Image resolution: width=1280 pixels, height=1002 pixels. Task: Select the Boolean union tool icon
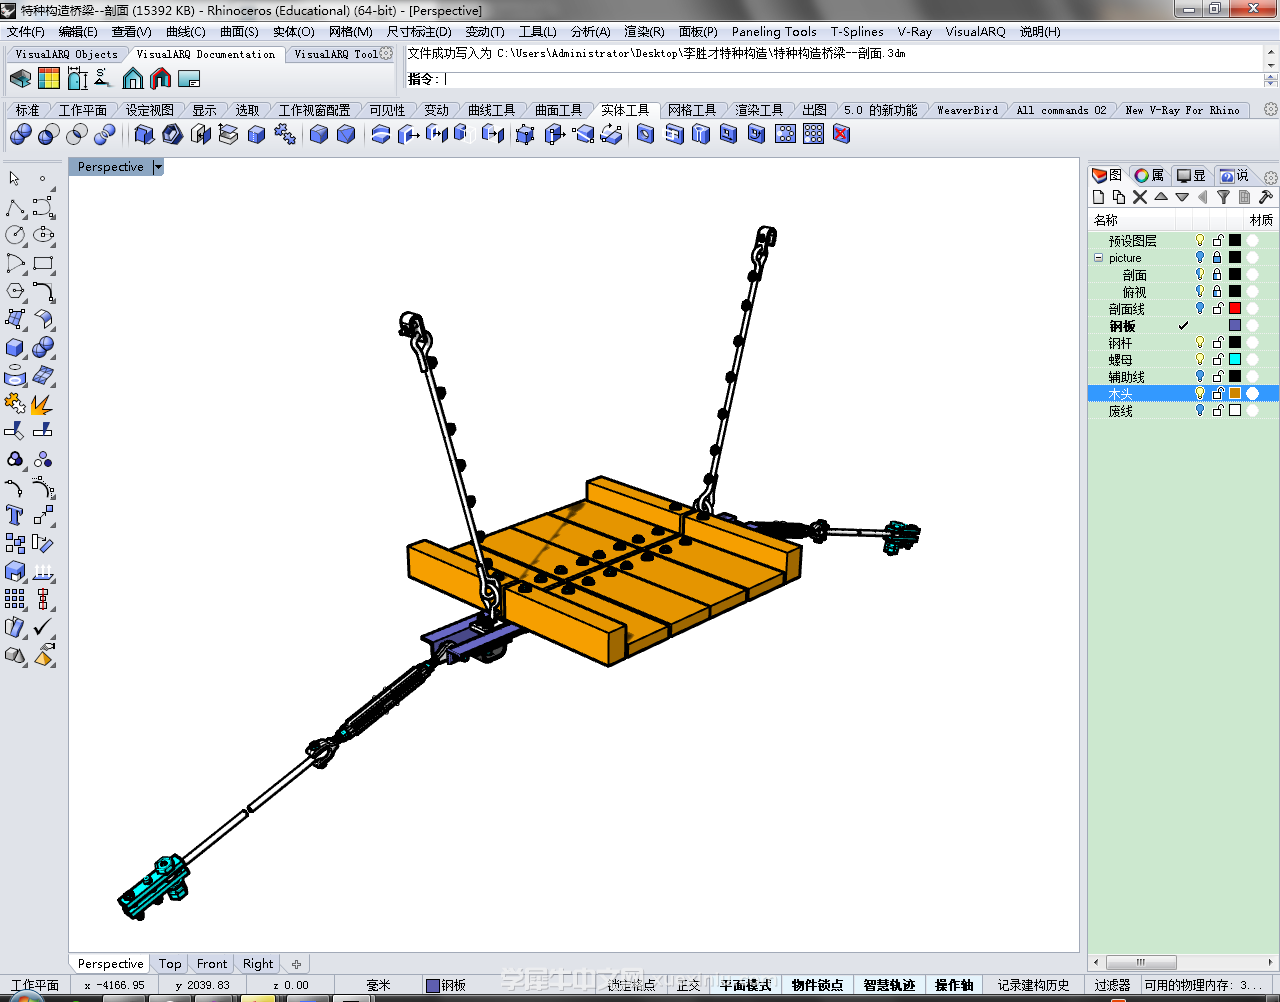coord(21,134)
